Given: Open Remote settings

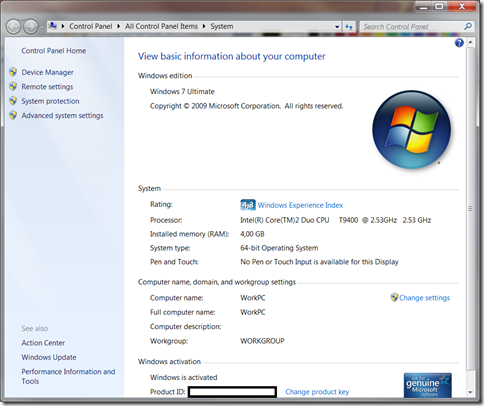Looking at the screenshot, I should point(47,87).
